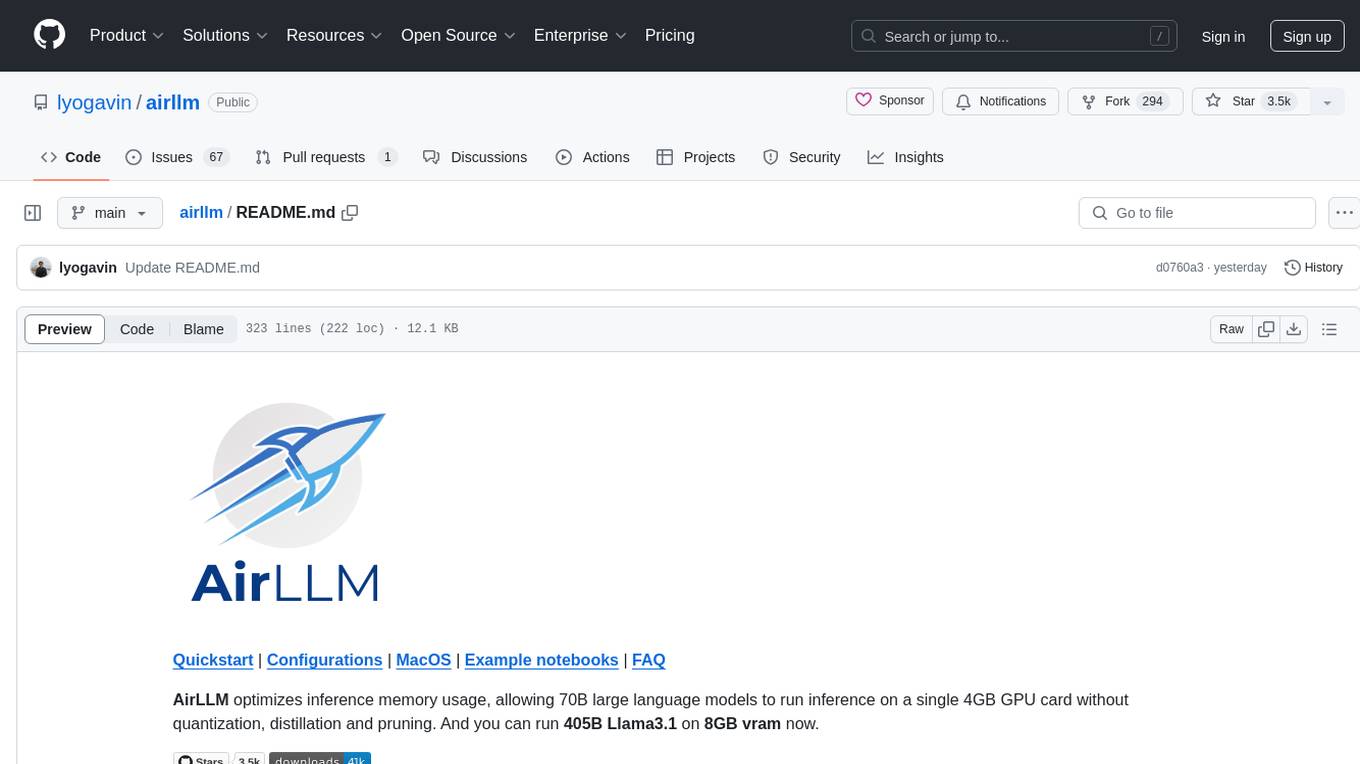The image size is (1360, 764).
Task: Select the Code view
Action: [x=137, y=329]
